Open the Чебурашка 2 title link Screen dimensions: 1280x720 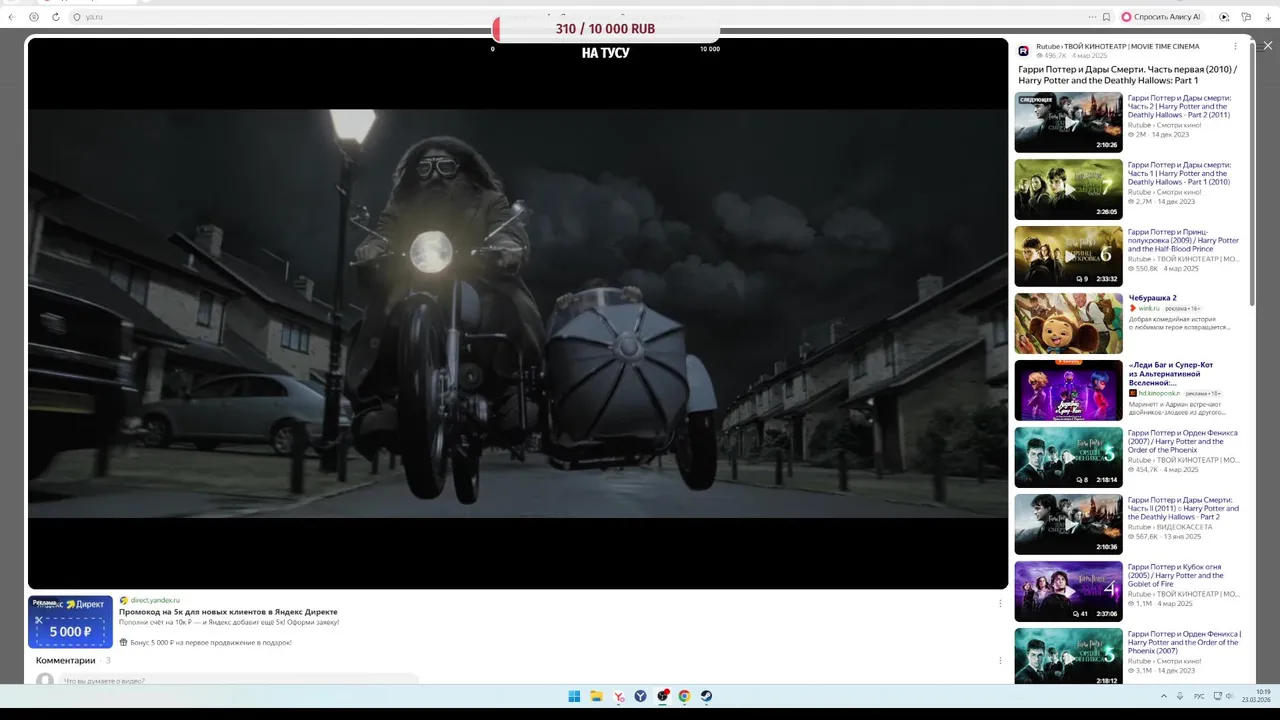point(1153,298)
